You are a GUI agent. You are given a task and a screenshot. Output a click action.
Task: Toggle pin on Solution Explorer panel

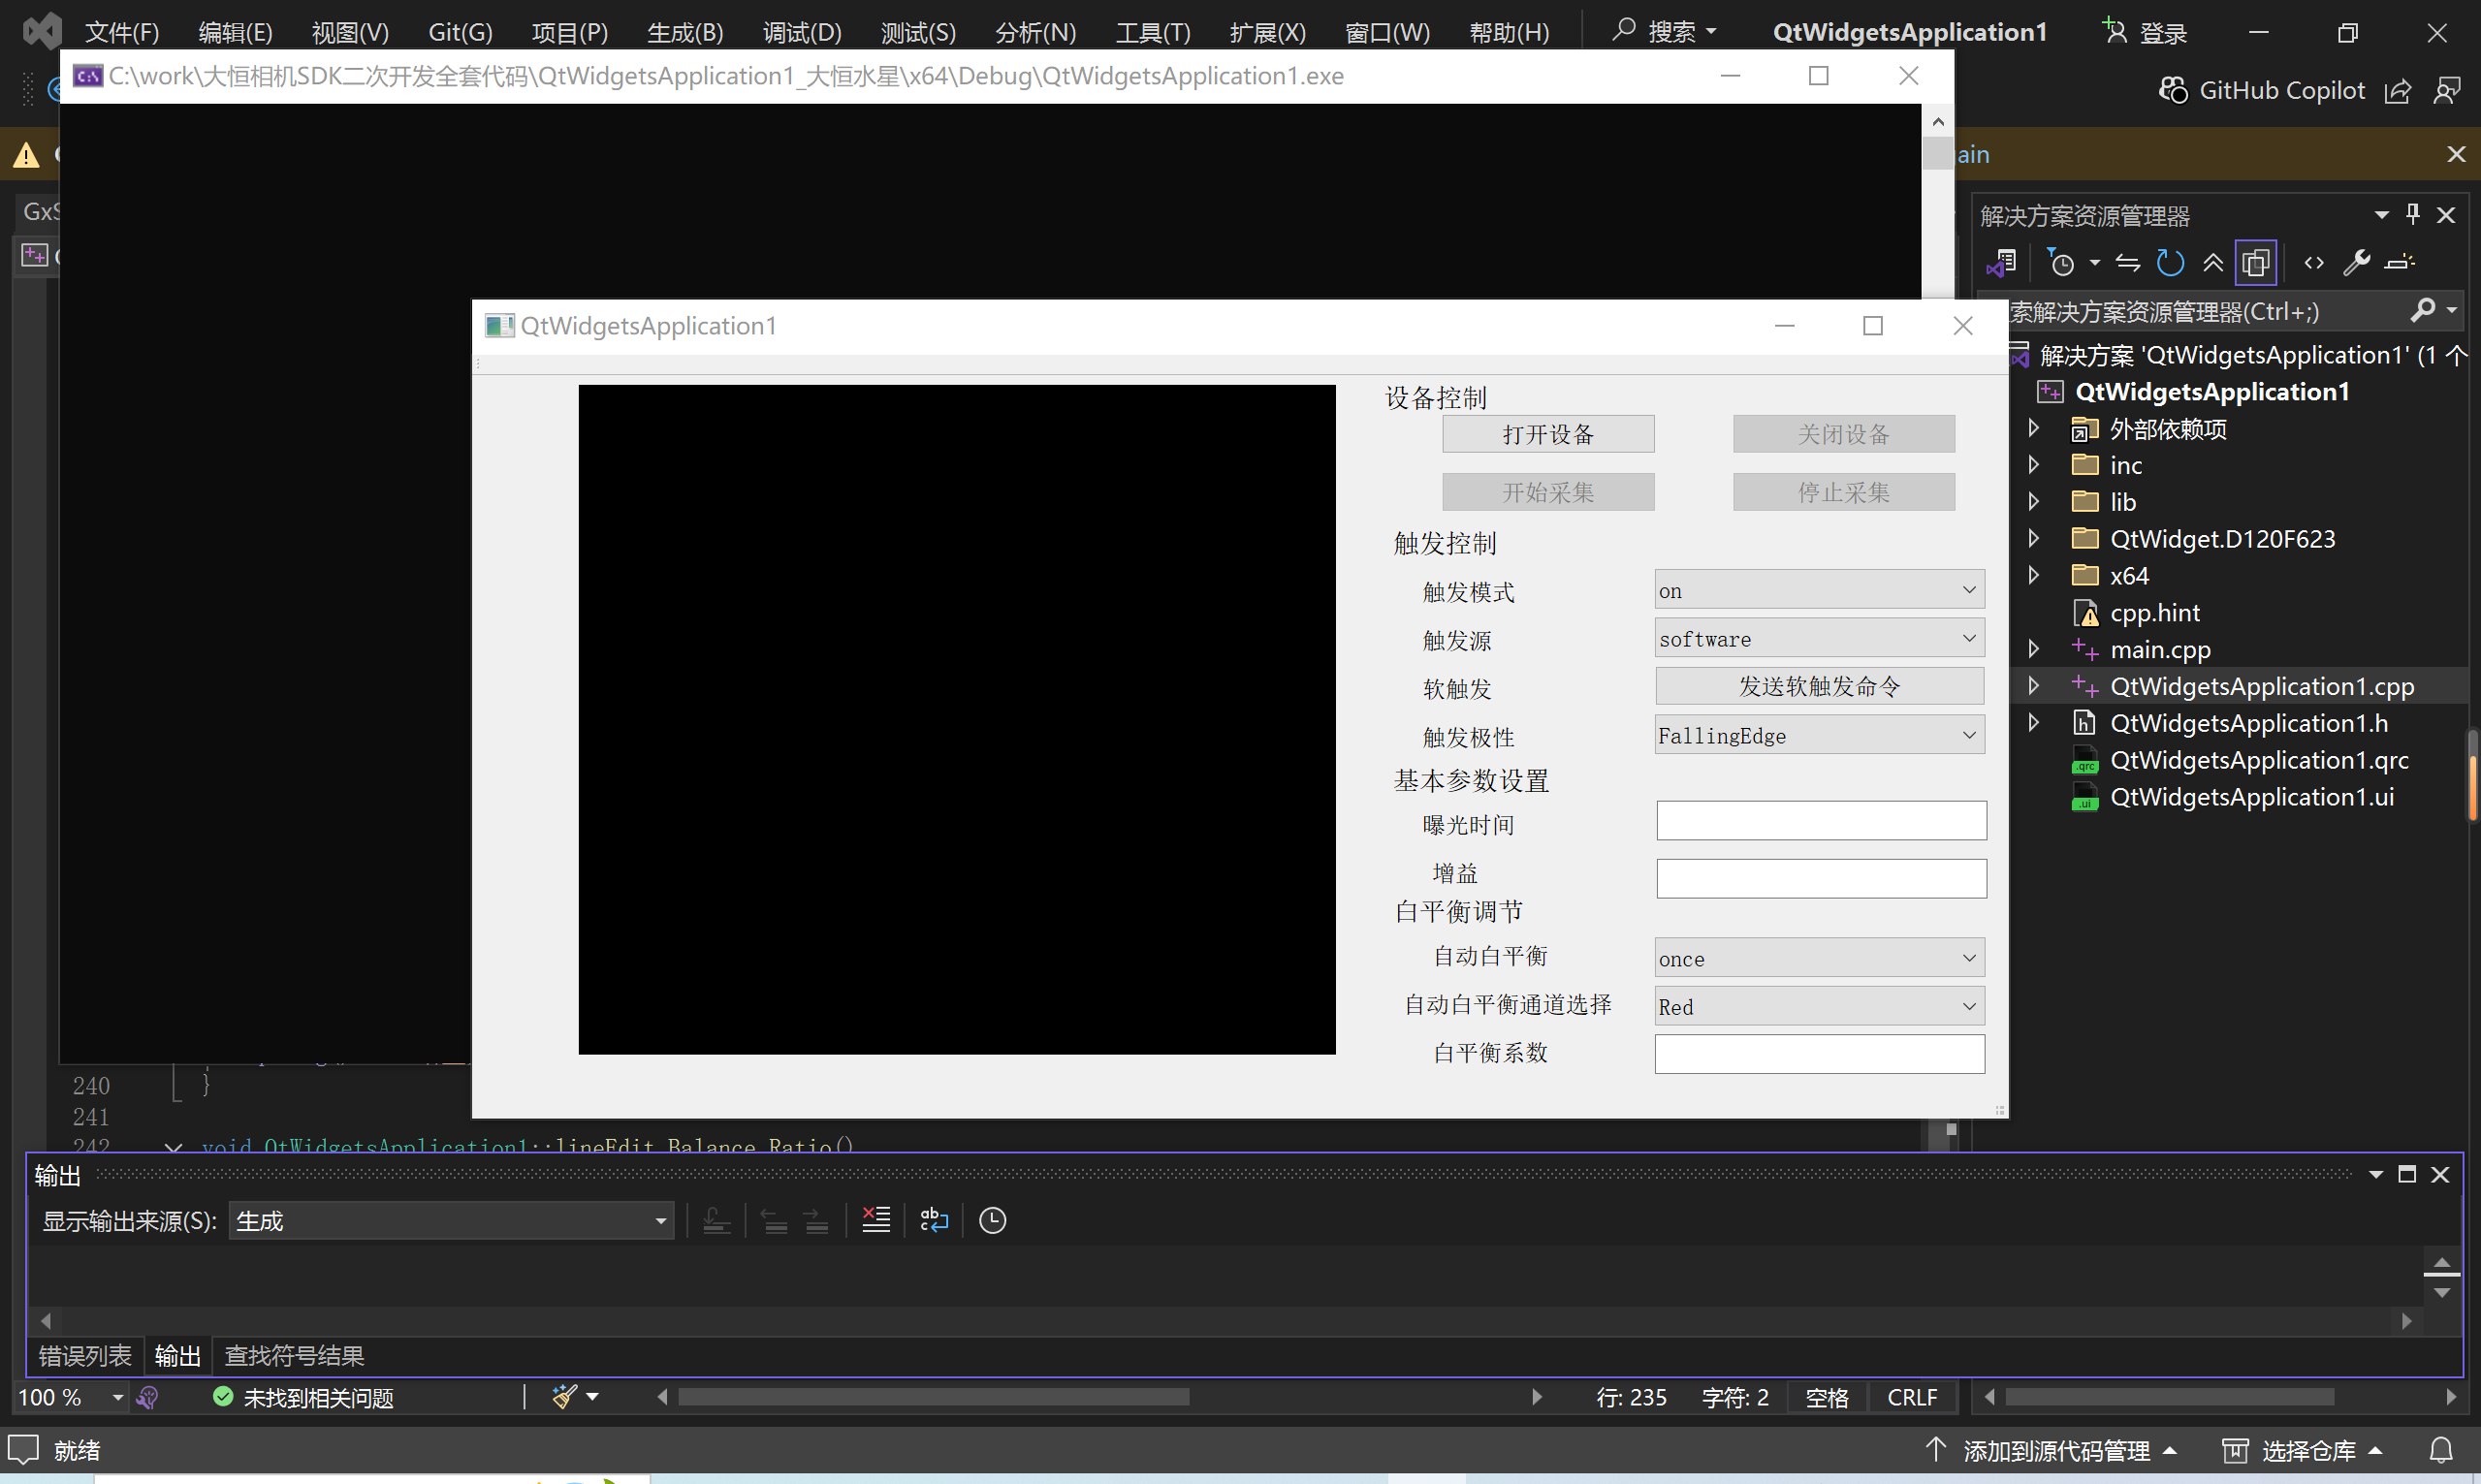(x=2413, y=215)
